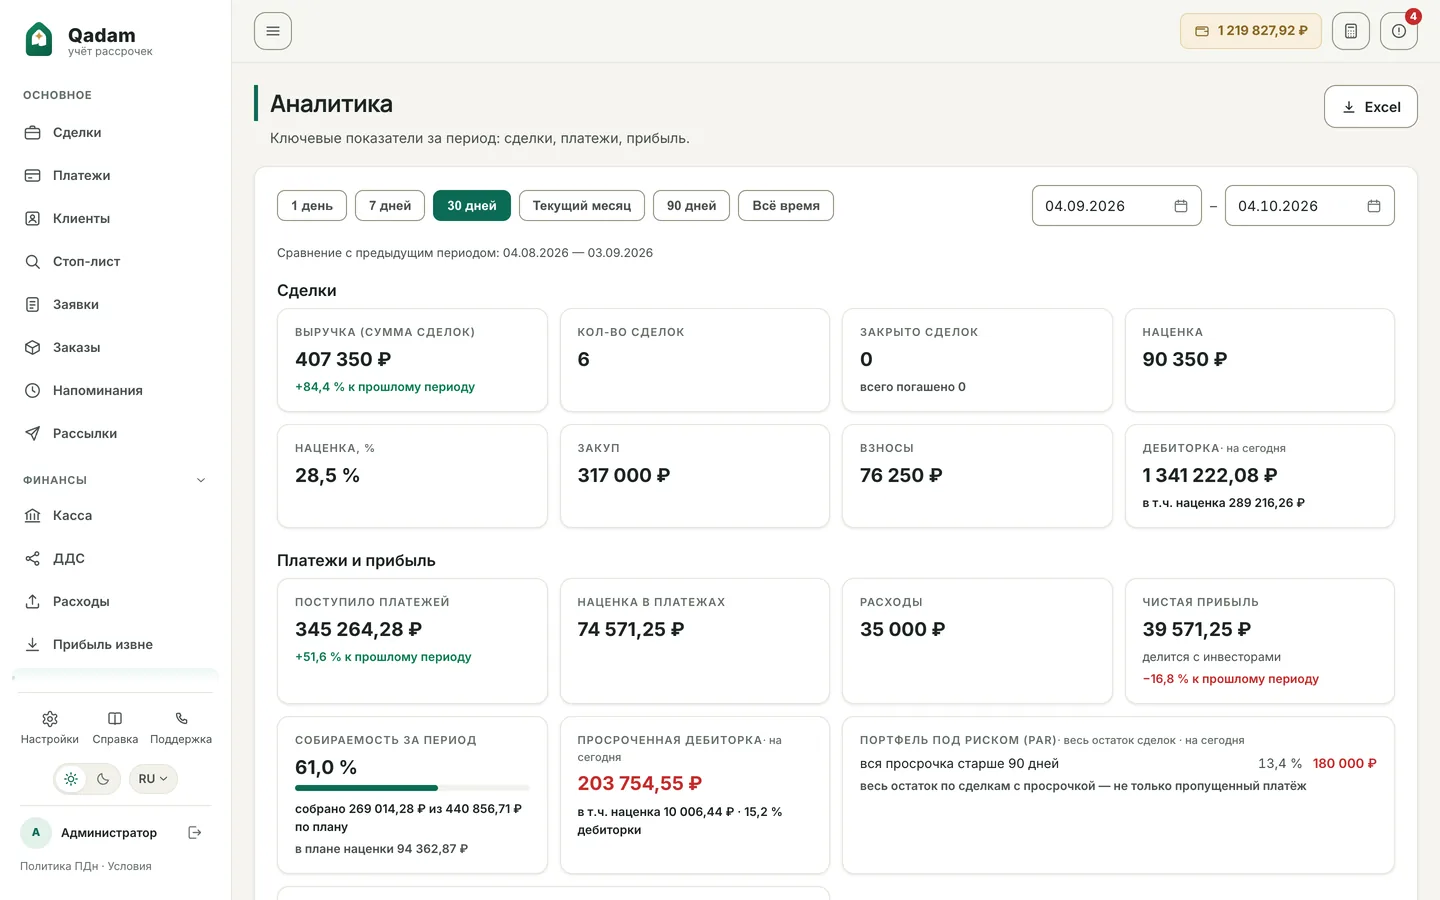1440x900 pixels.
Task: Select the Текущий месяц period
Action: [x=582, y=206]
